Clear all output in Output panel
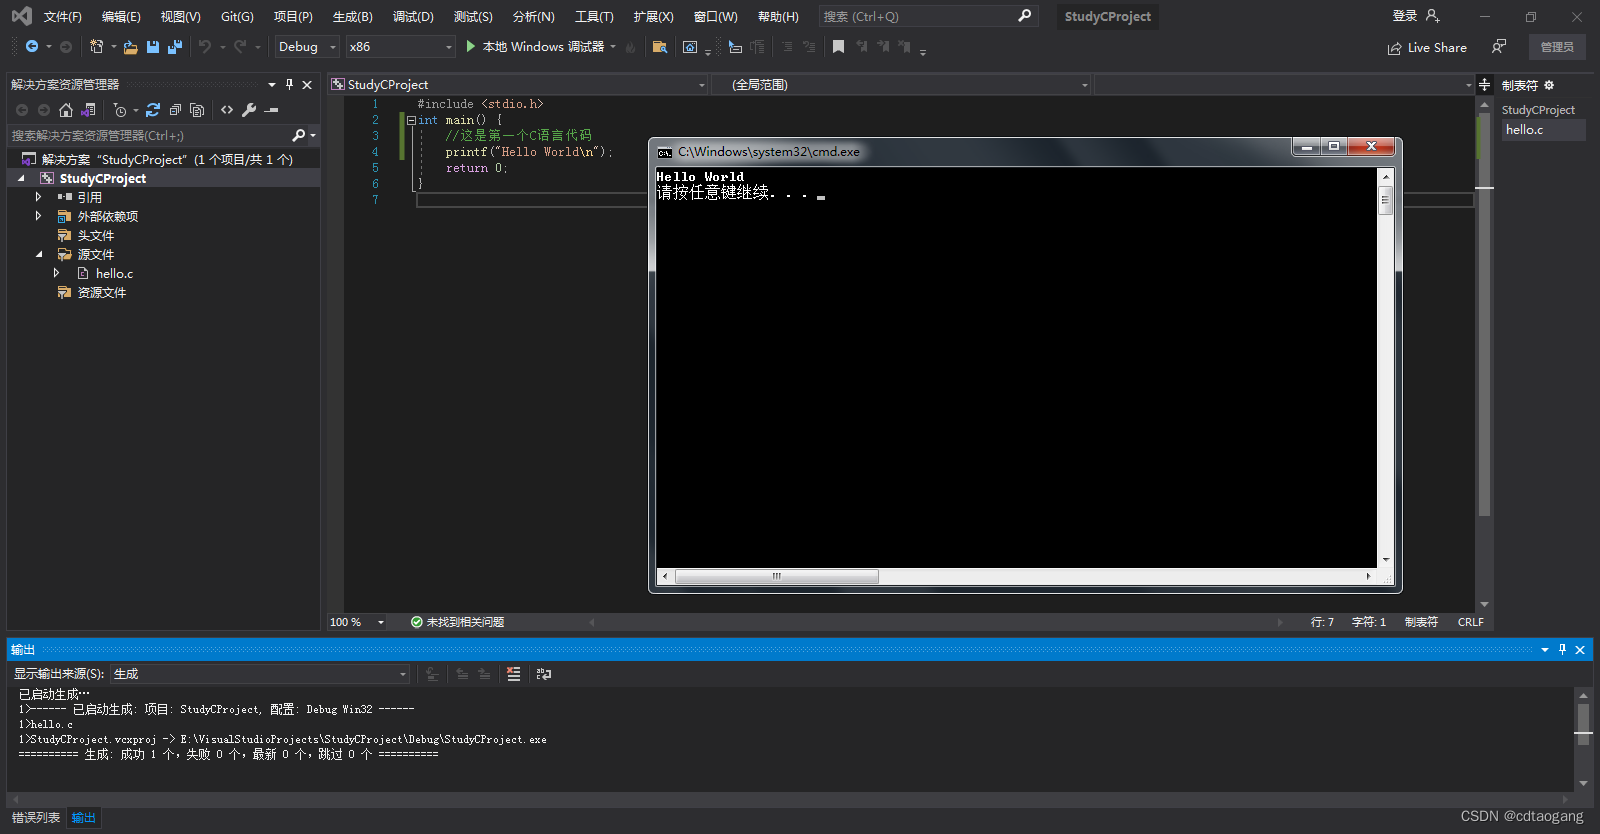The width and height of the screenshot is (1600, 834). [514, 674]
